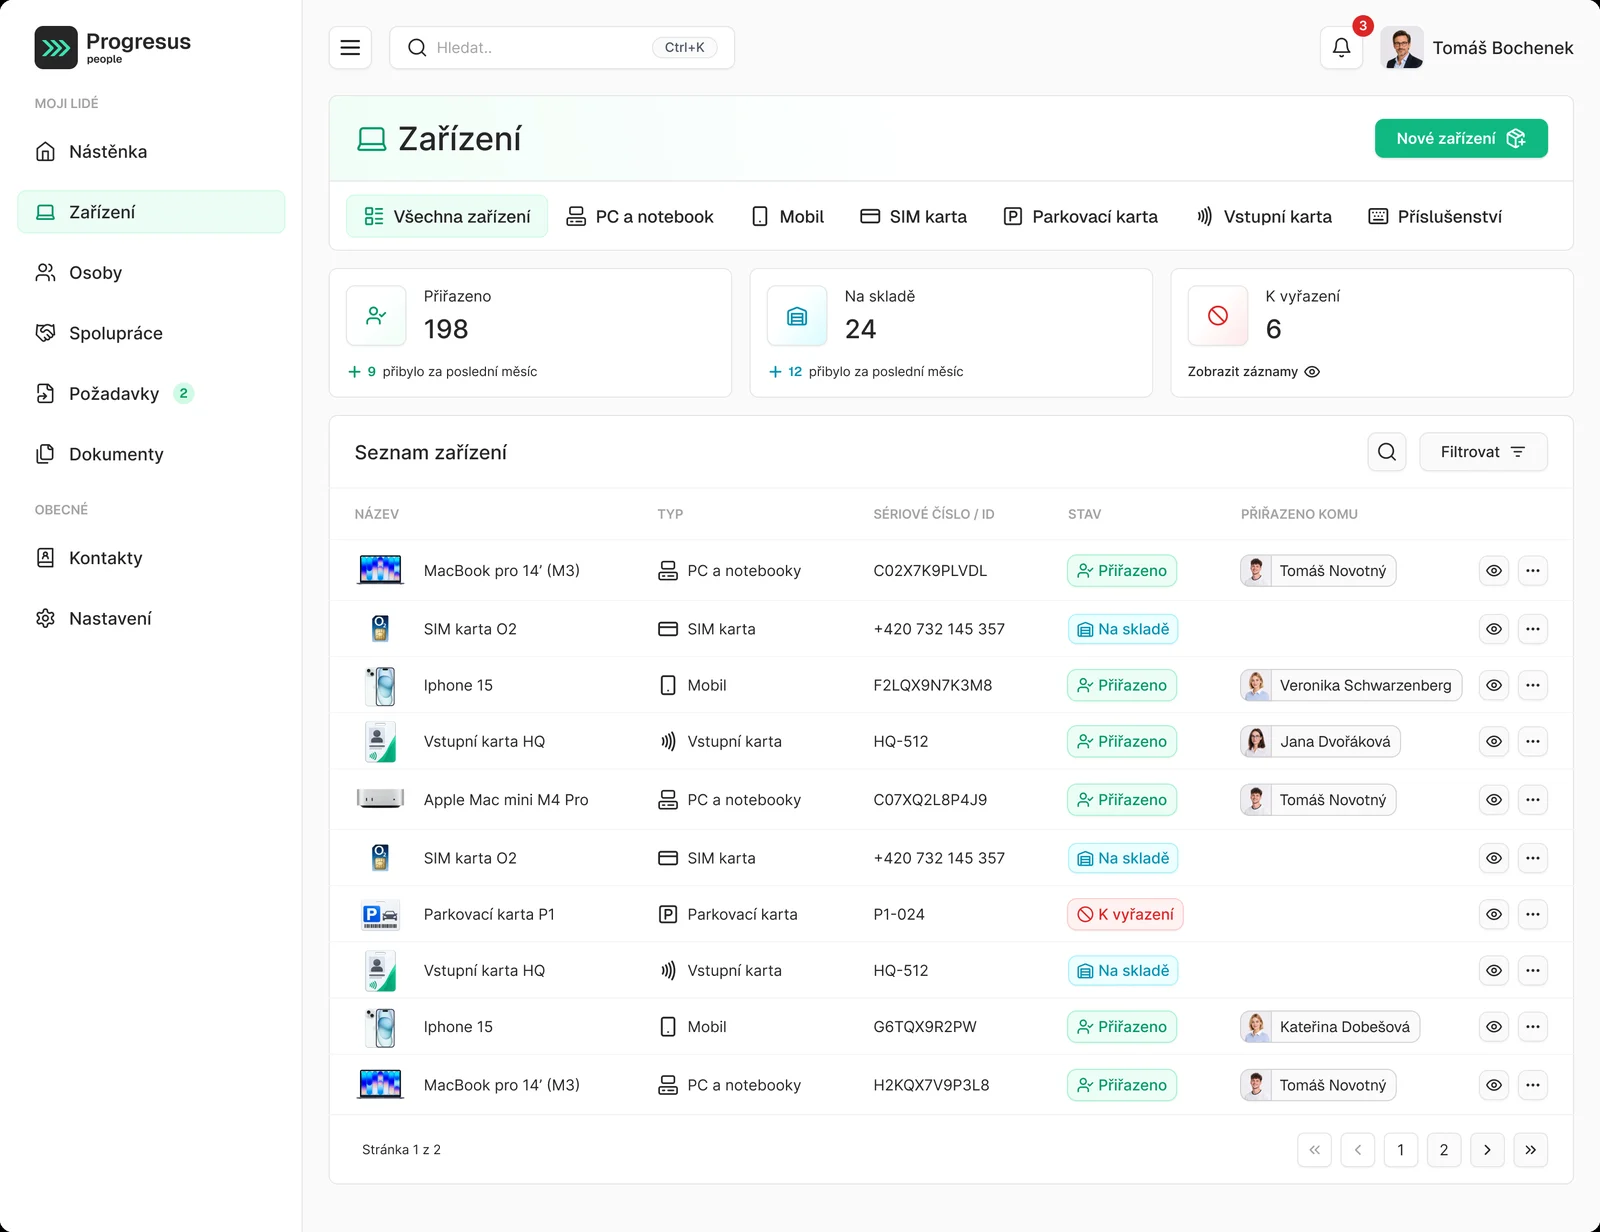Image resolution: width=1600 pixels, height=1232 pixels.
Task: Open Kontakty in the sidebar
Action: [151, 558]
